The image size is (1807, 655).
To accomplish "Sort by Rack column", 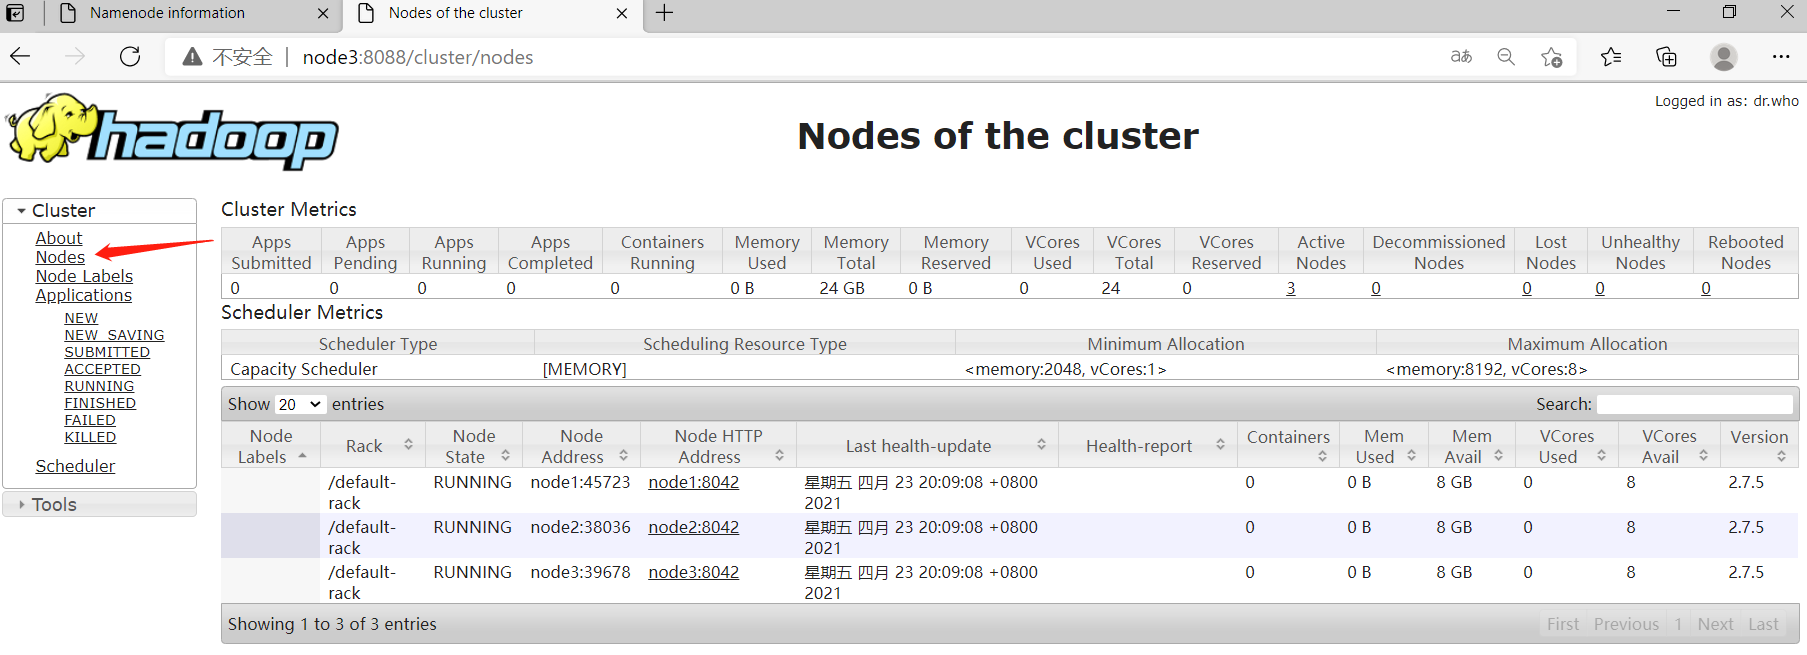I will coord(408,445).
